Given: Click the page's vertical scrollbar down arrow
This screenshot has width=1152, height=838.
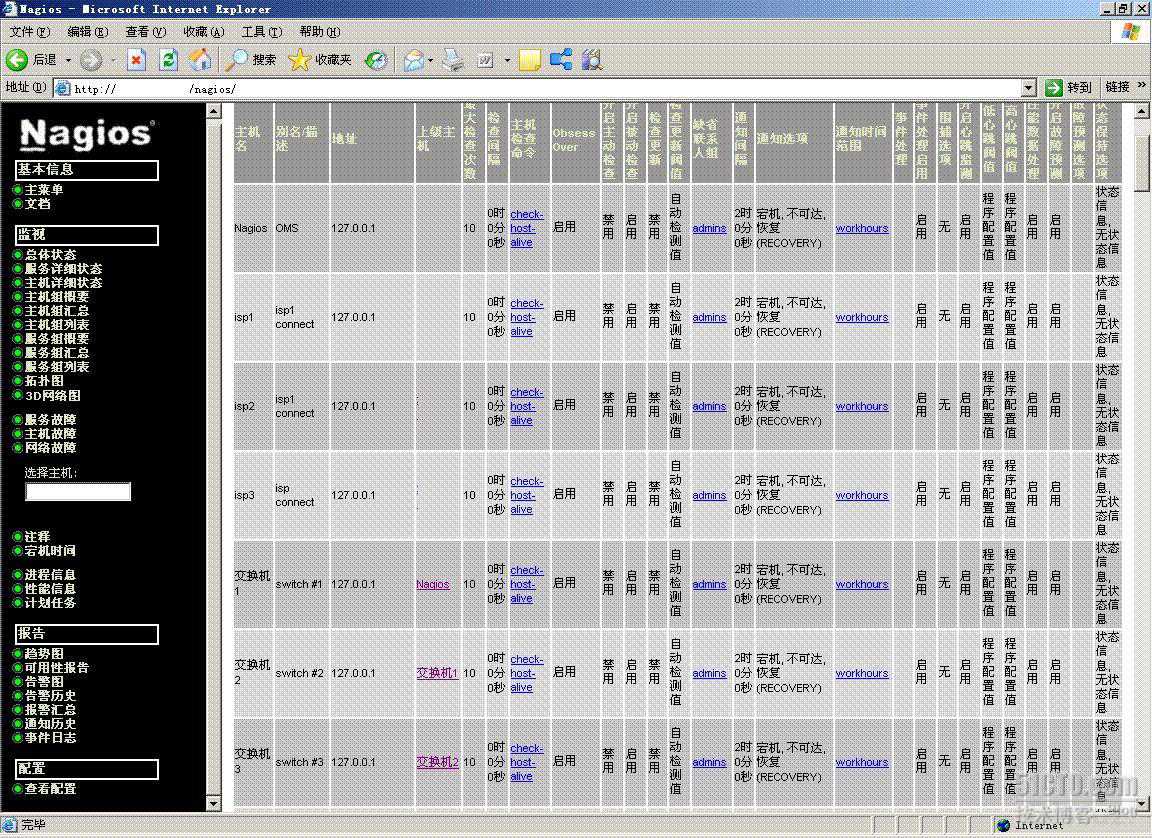Looking at the screenshot, I should tap(1143, 805).
